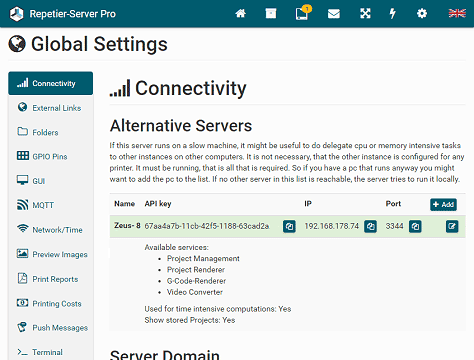The image size is (474, 360).
Task: Open the language flag selector
Action: click(x=457, y=13)
